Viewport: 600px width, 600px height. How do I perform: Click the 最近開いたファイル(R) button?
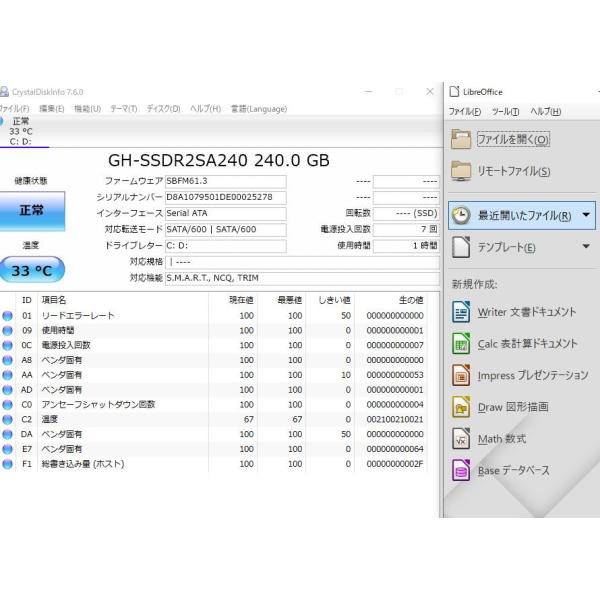[522, 215]
